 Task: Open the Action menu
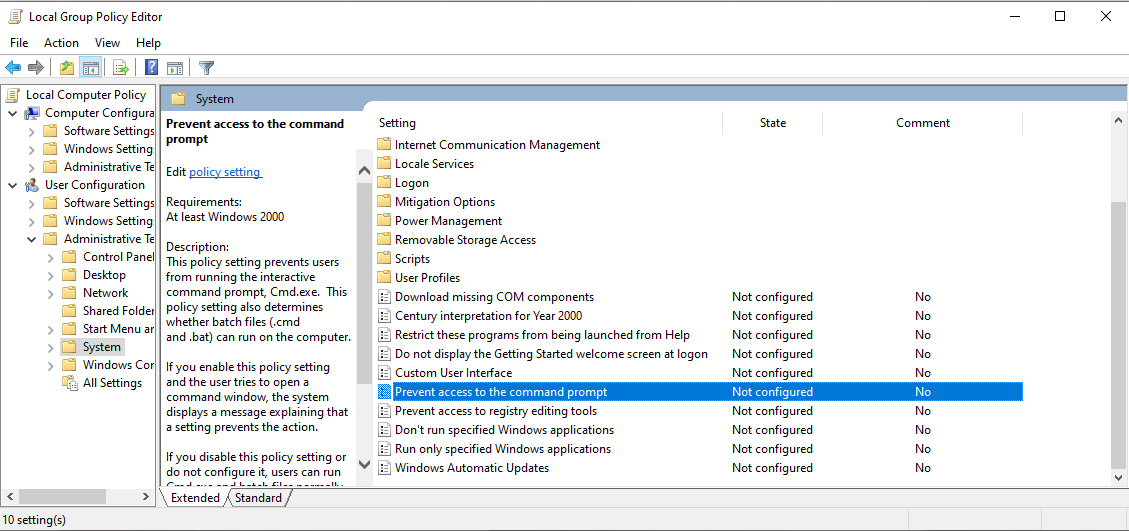61,43
